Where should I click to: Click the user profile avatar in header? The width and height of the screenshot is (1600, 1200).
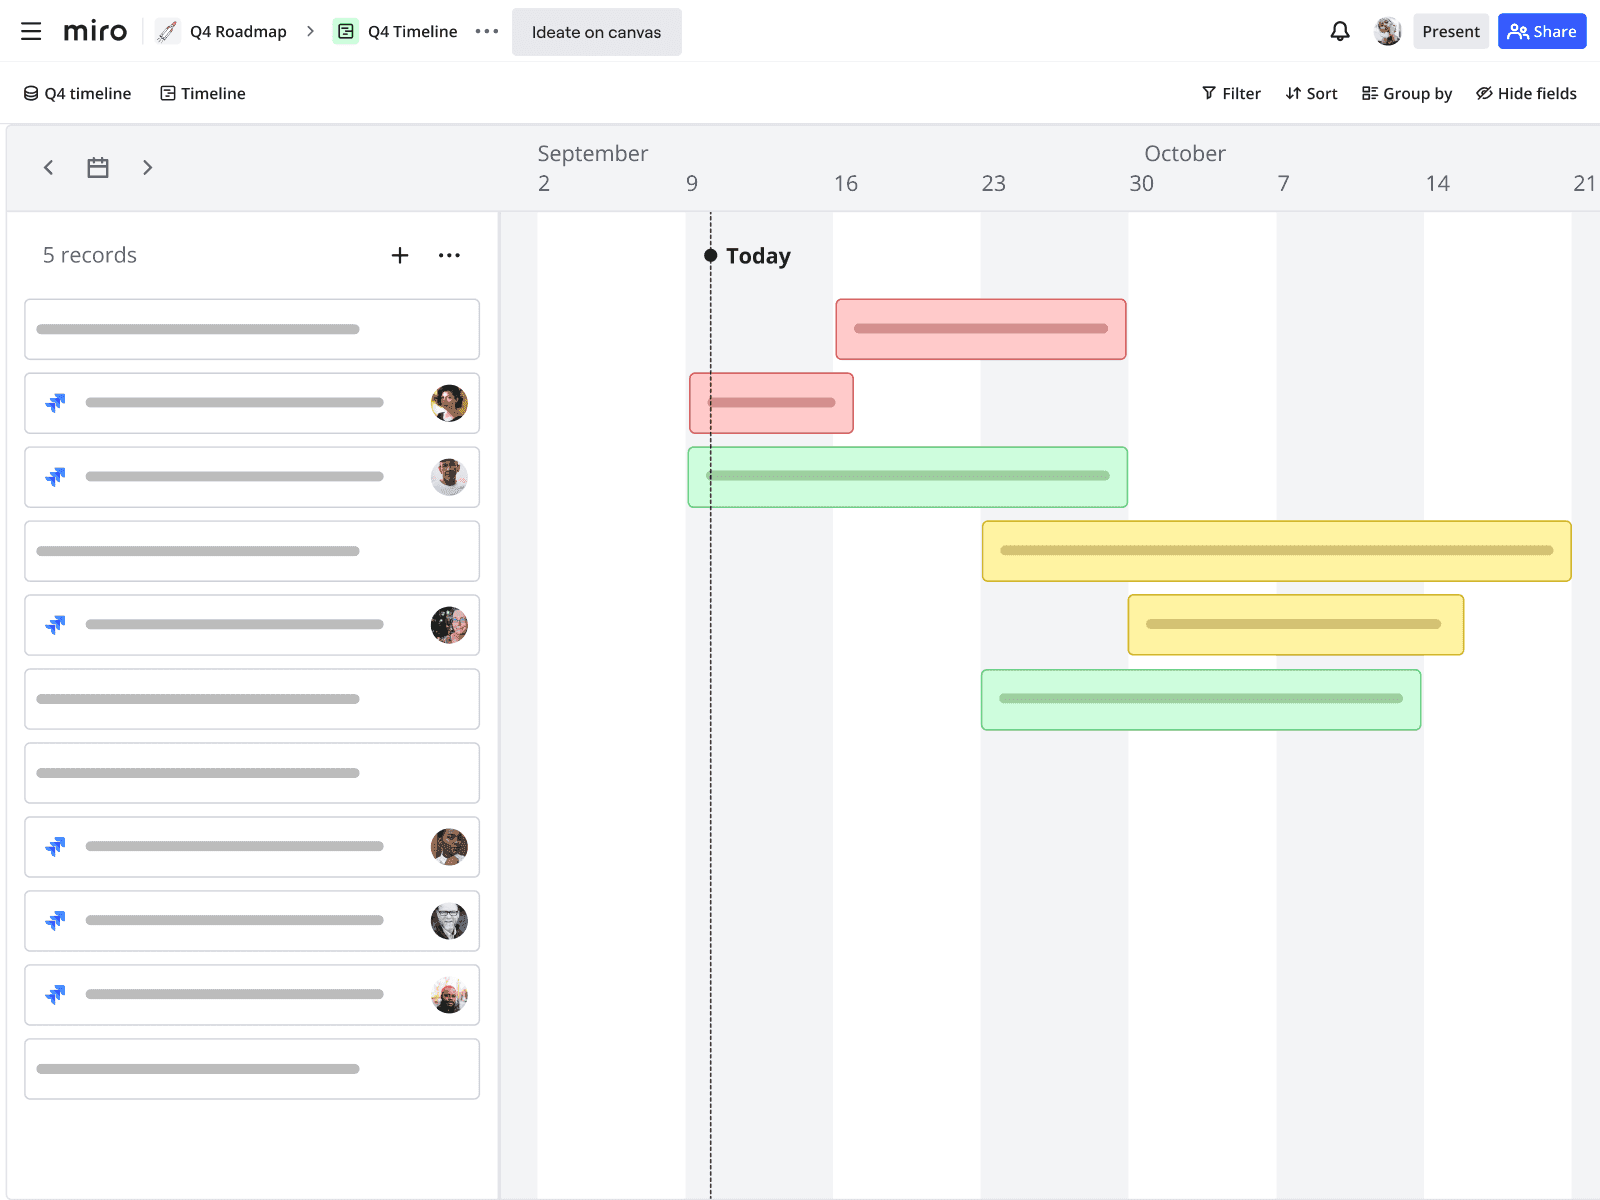click(x=1387, y=32)
